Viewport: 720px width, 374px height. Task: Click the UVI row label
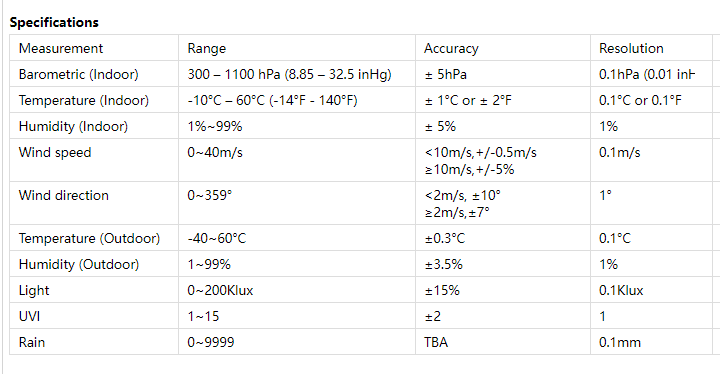(29, 316)
